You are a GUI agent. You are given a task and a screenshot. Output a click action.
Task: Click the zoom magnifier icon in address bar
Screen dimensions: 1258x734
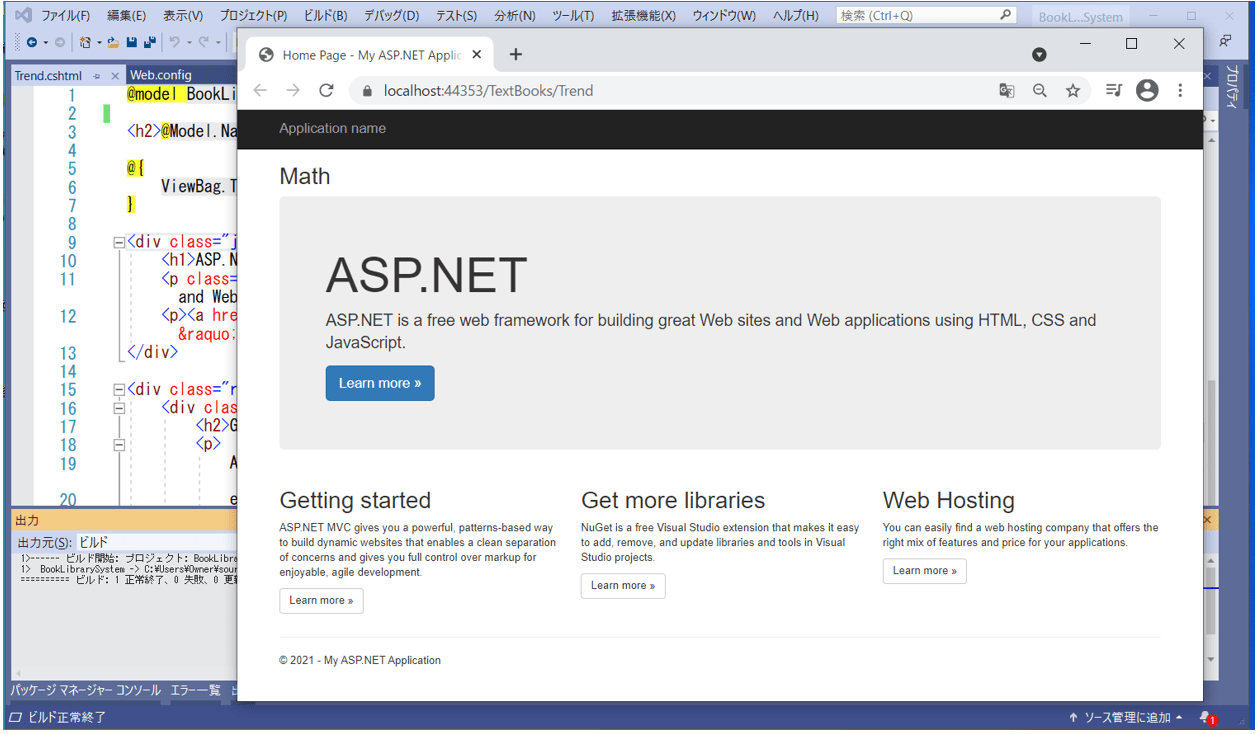[x=1040, y=90]
